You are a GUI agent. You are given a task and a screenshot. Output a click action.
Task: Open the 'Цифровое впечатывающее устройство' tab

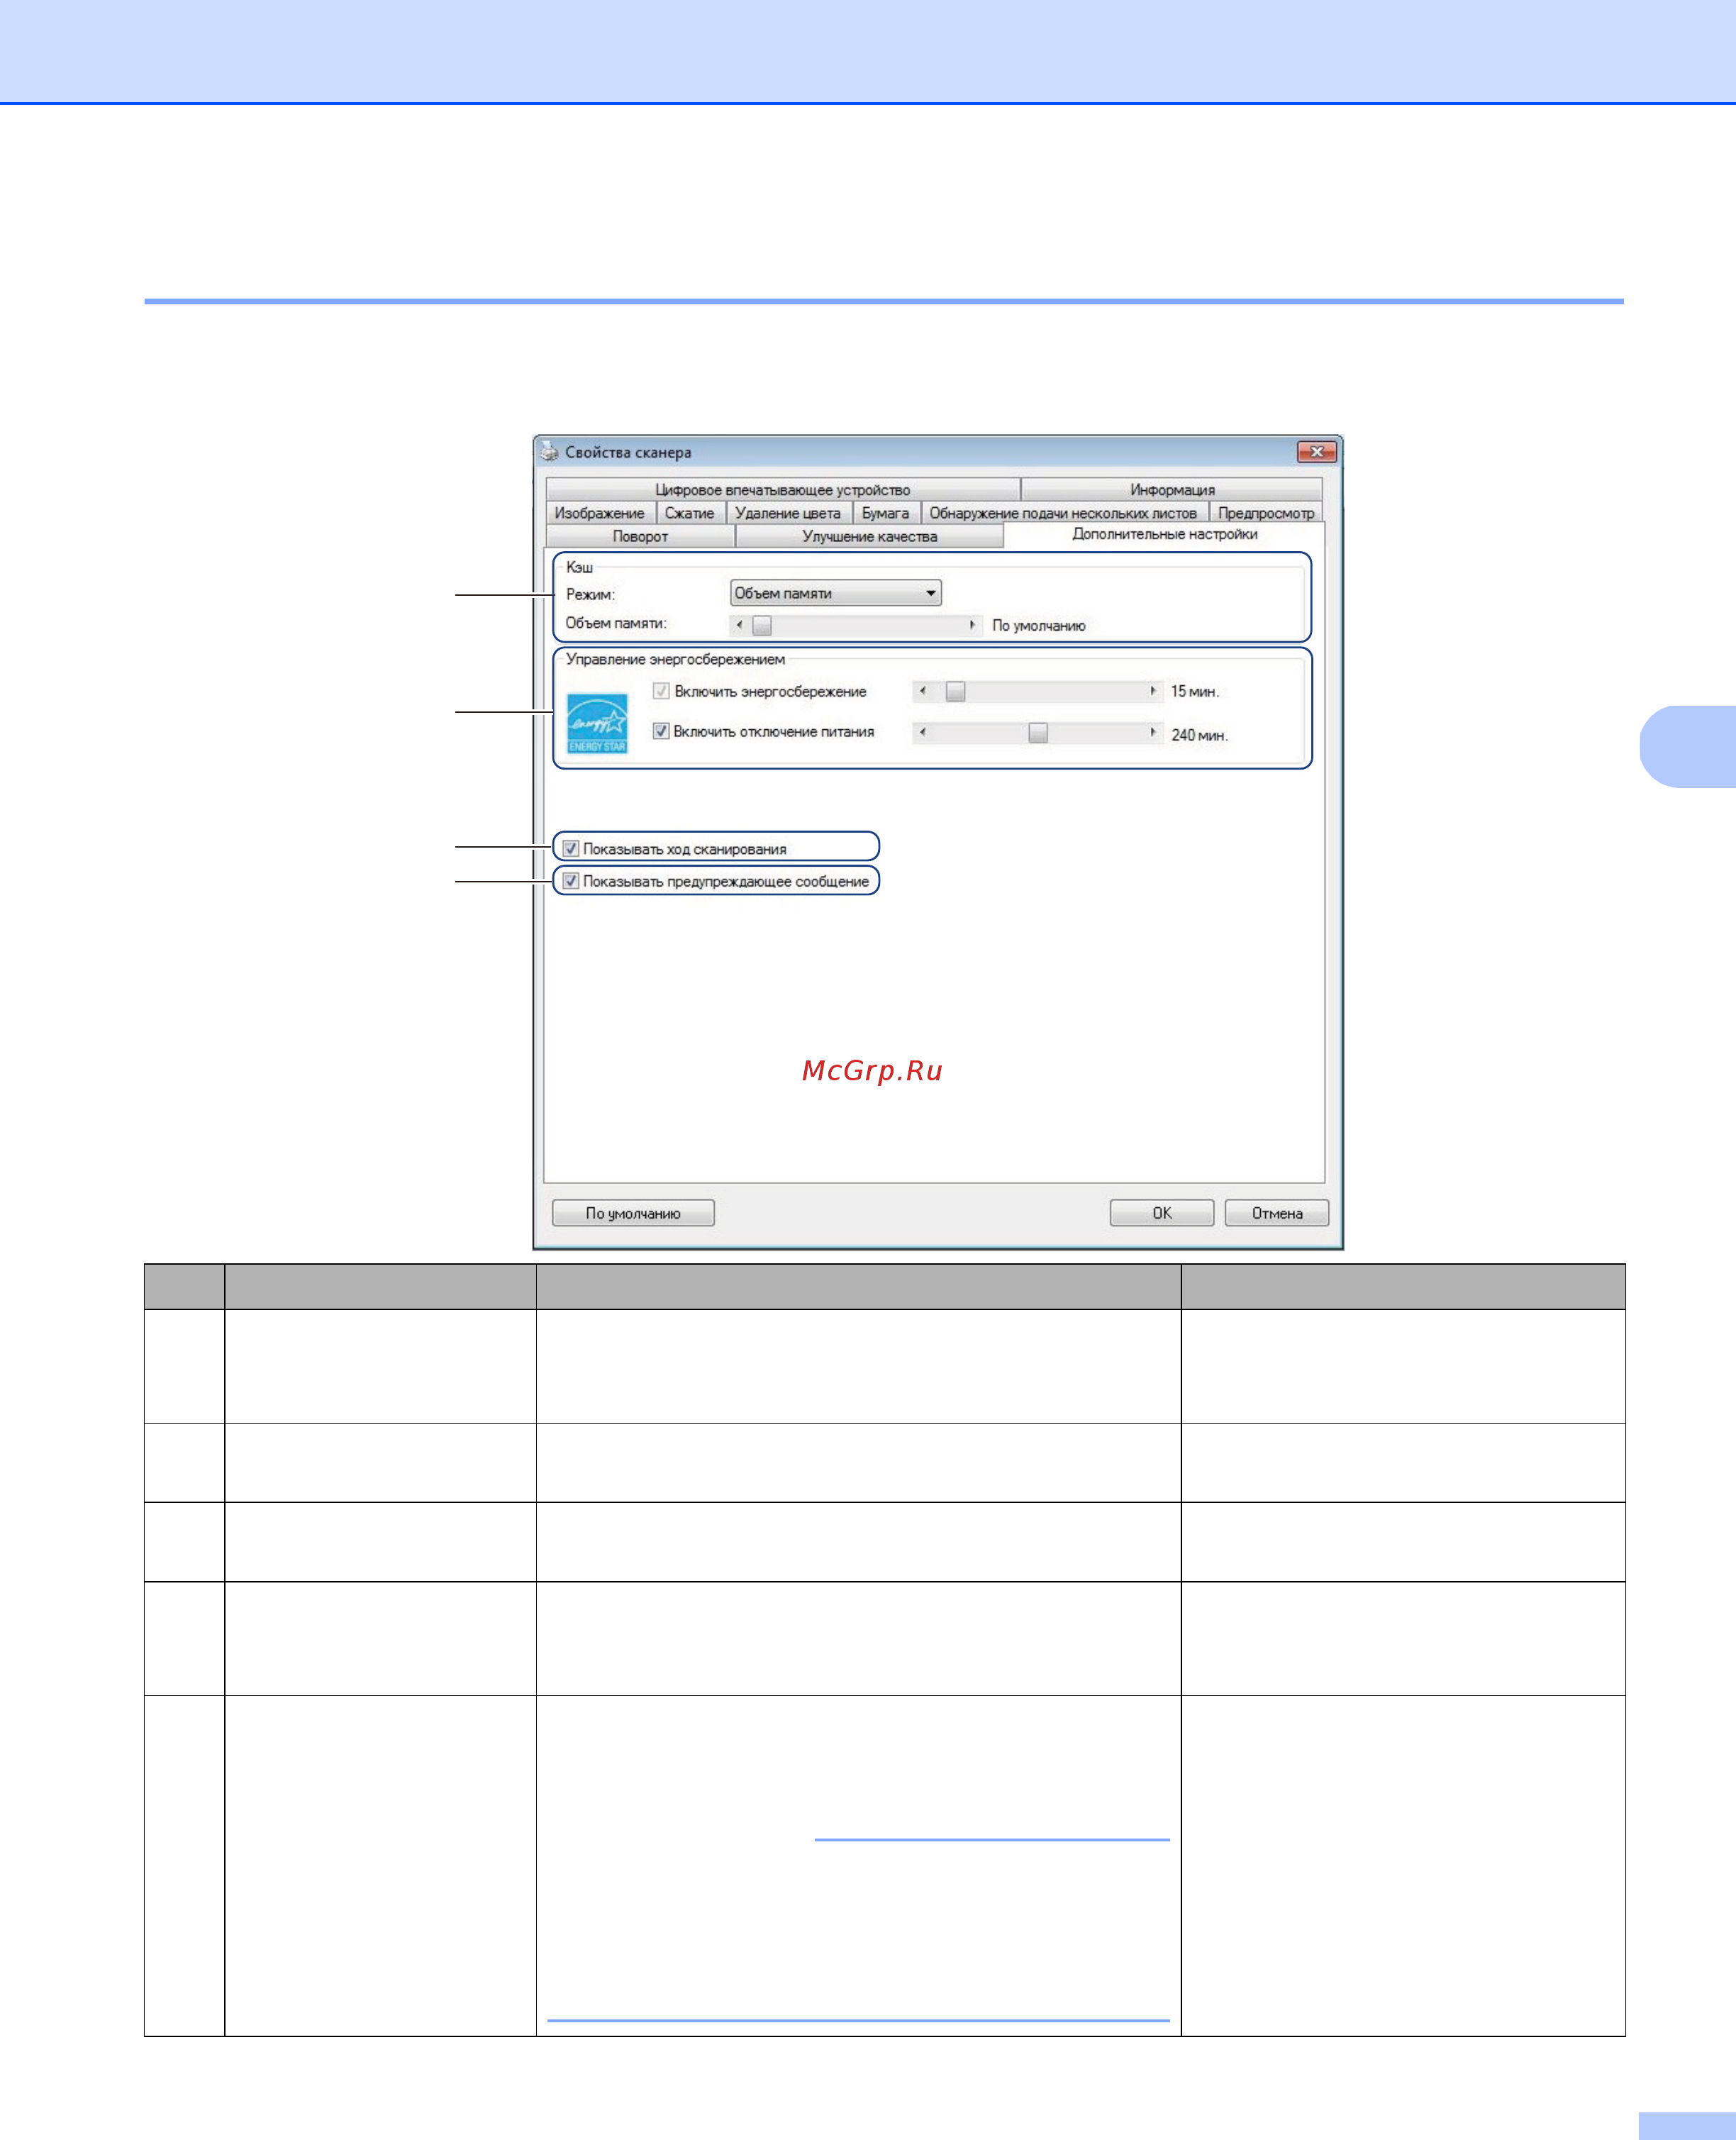point(782,490)
